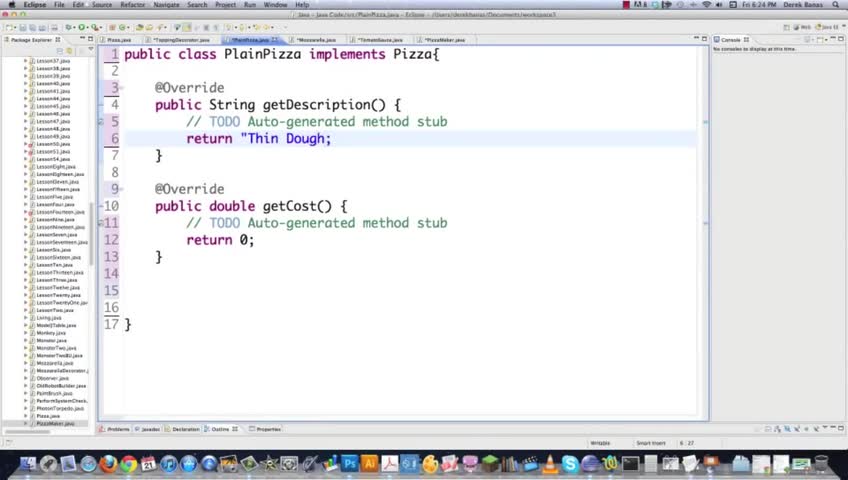Viewport: 848px width, 480px height.
Task: Open the Refactor menu
Action: 132,4
